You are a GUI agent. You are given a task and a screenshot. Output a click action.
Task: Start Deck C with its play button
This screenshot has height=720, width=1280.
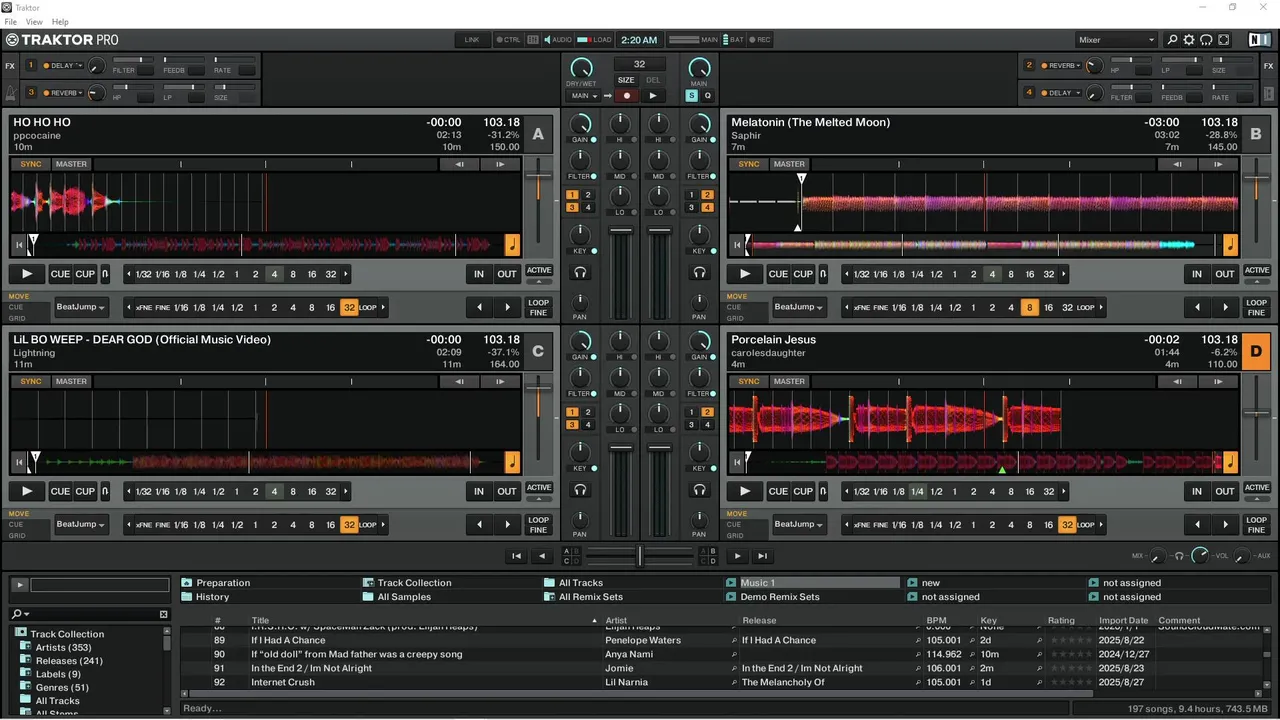[x=27, y=491]
